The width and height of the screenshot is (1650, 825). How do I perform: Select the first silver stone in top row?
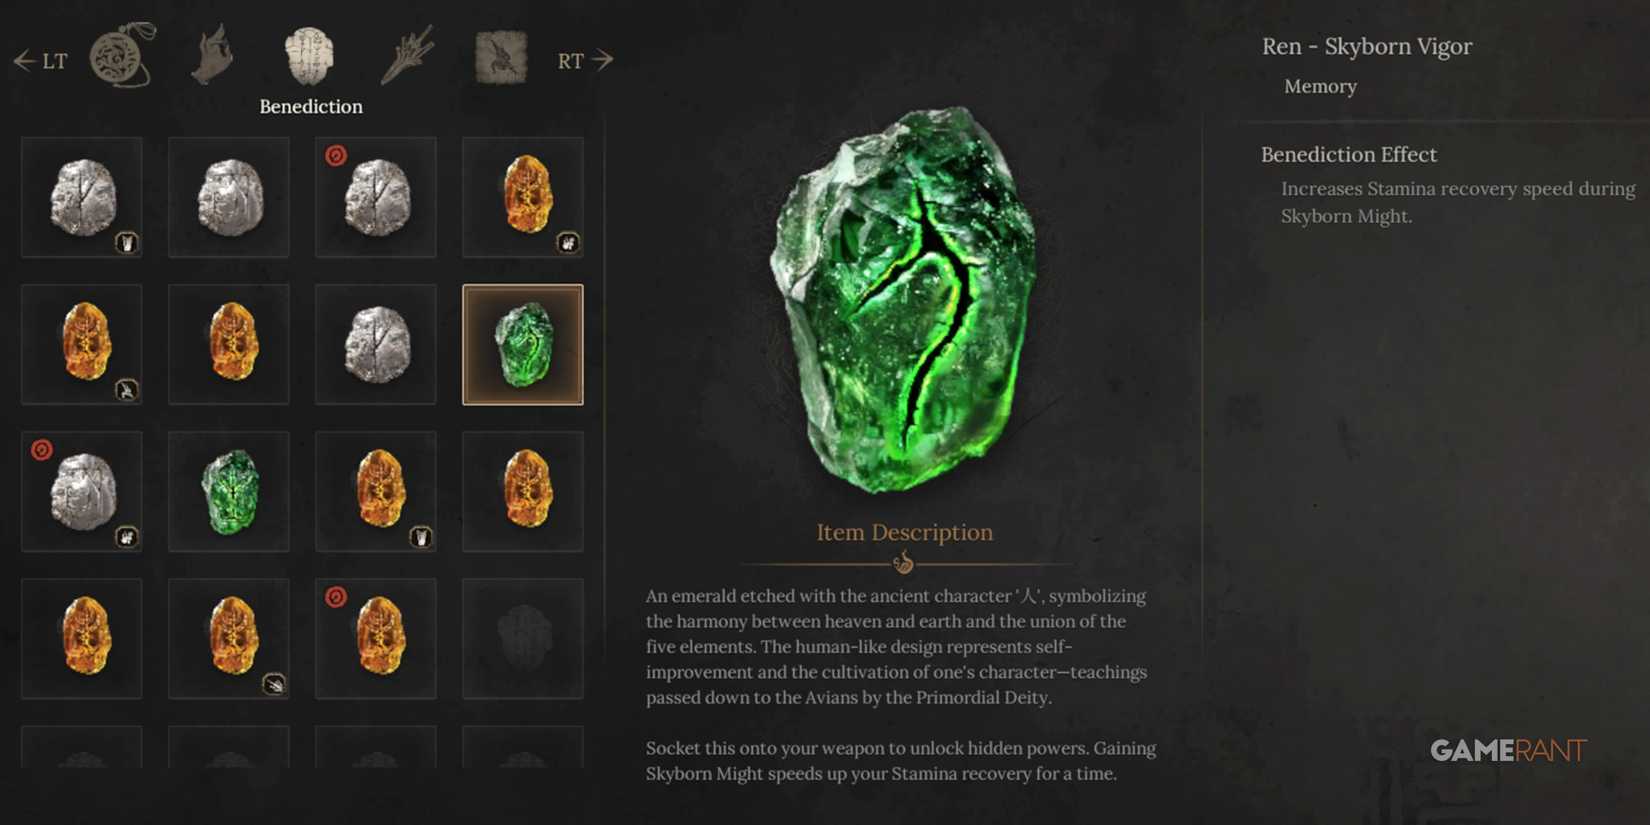coord(82,198)
